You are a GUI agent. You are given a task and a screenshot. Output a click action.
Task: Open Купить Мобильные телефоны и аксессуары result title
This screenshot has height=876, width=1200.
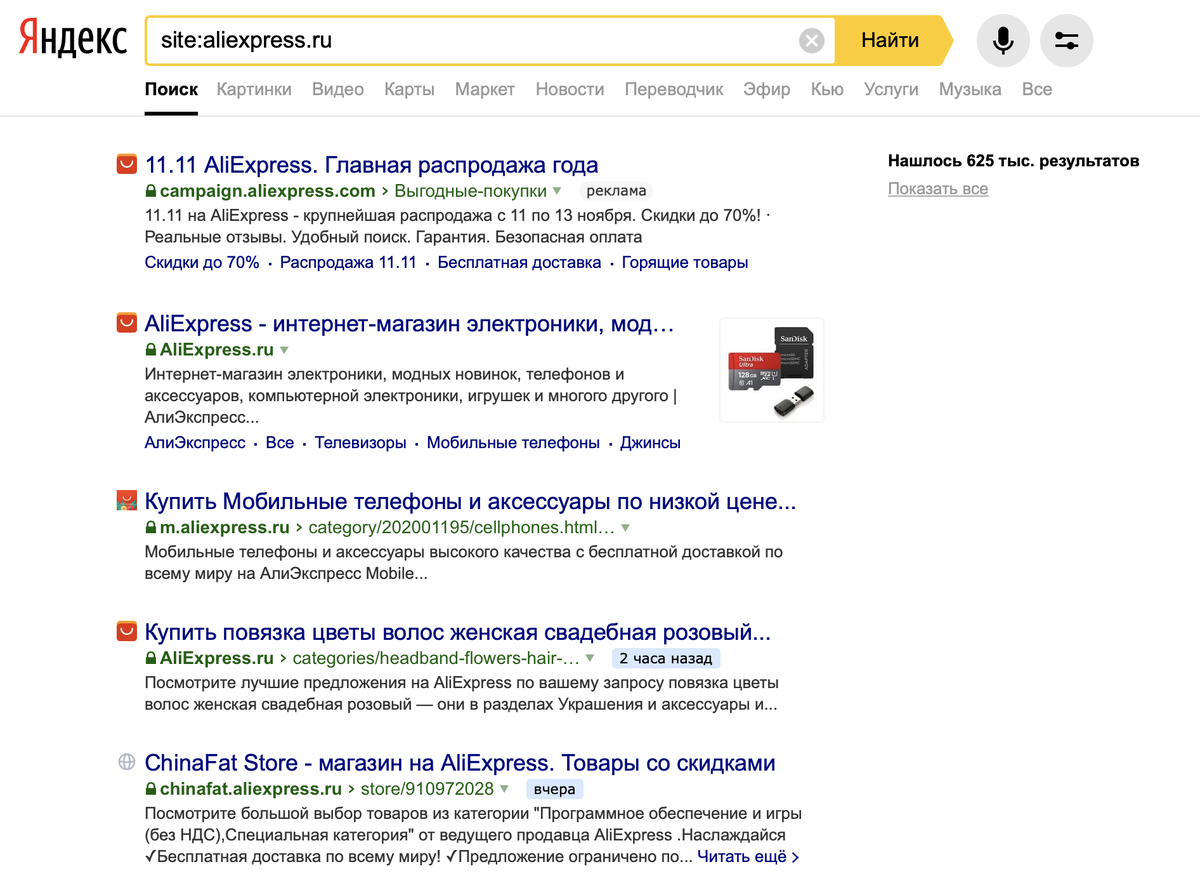(471, 501)
